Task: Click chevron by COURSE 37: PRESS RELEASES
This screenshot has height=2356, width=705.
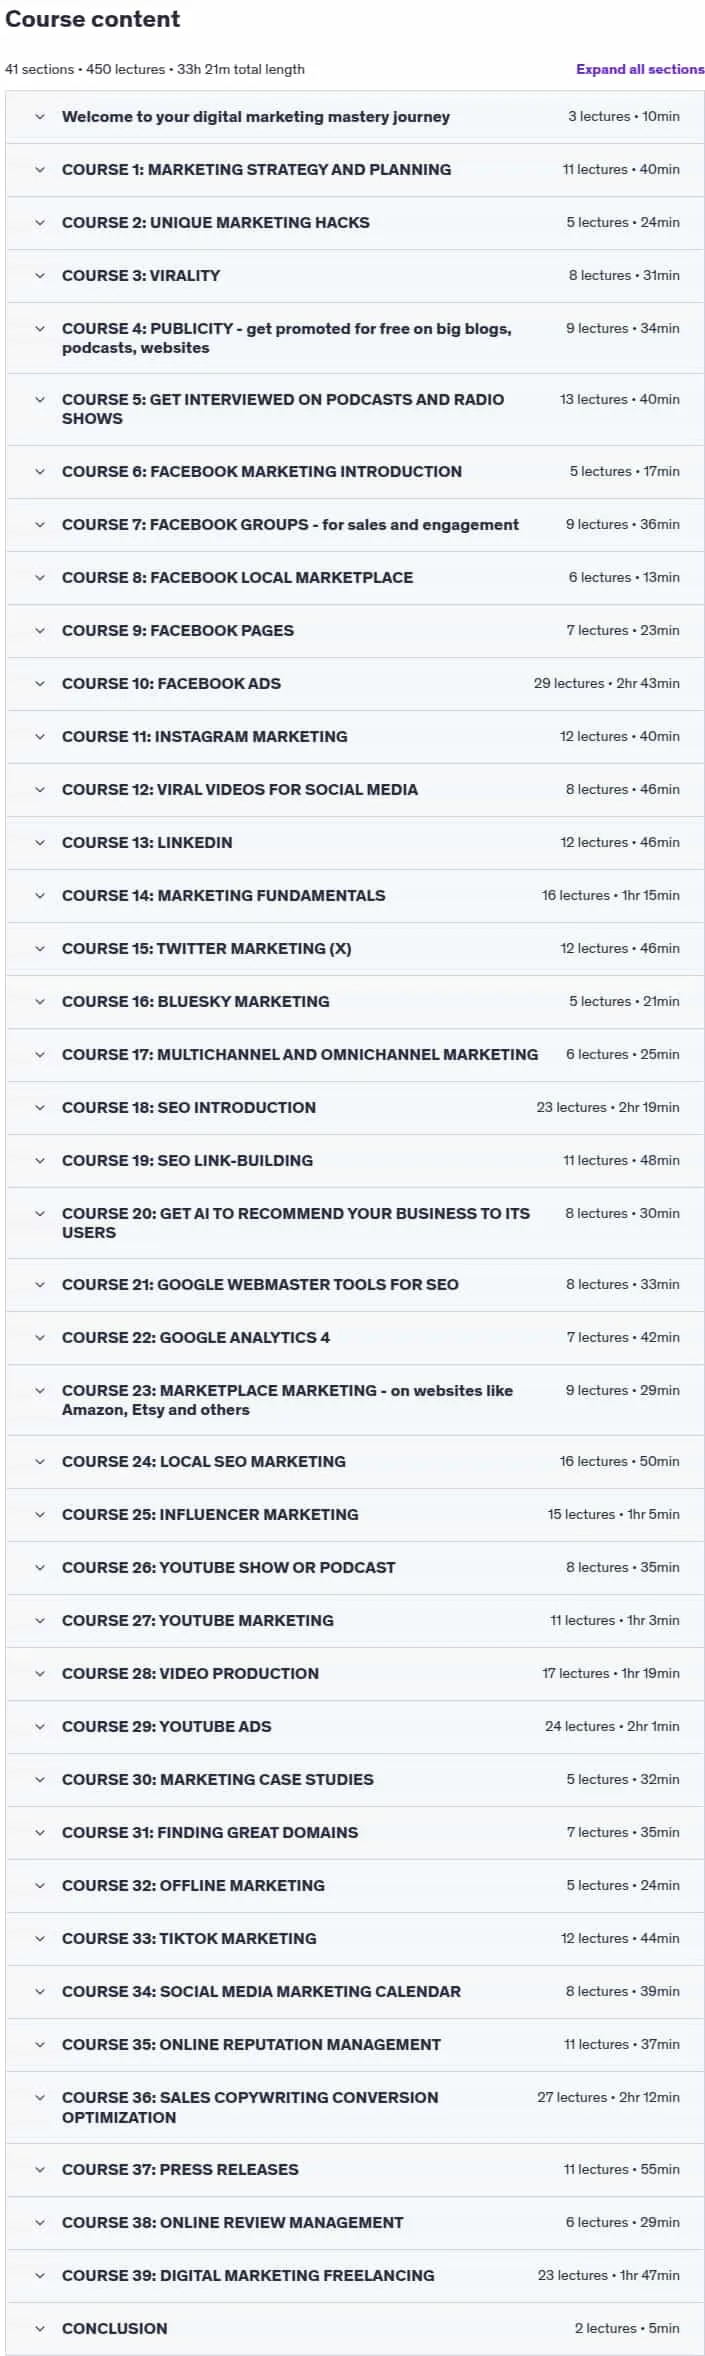Action: point(40,2170)
